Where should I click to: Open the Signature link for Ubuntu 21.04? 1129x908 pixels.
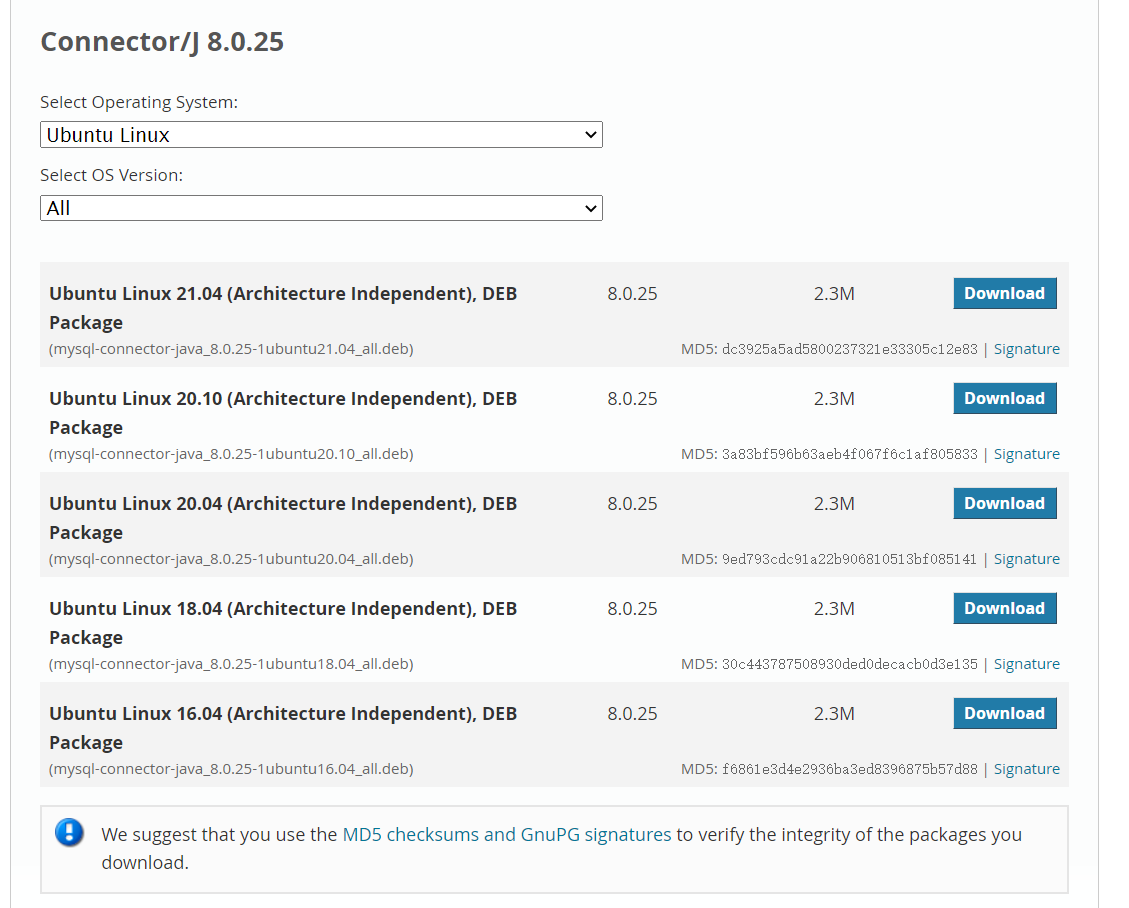click(x=1026, y=349)
